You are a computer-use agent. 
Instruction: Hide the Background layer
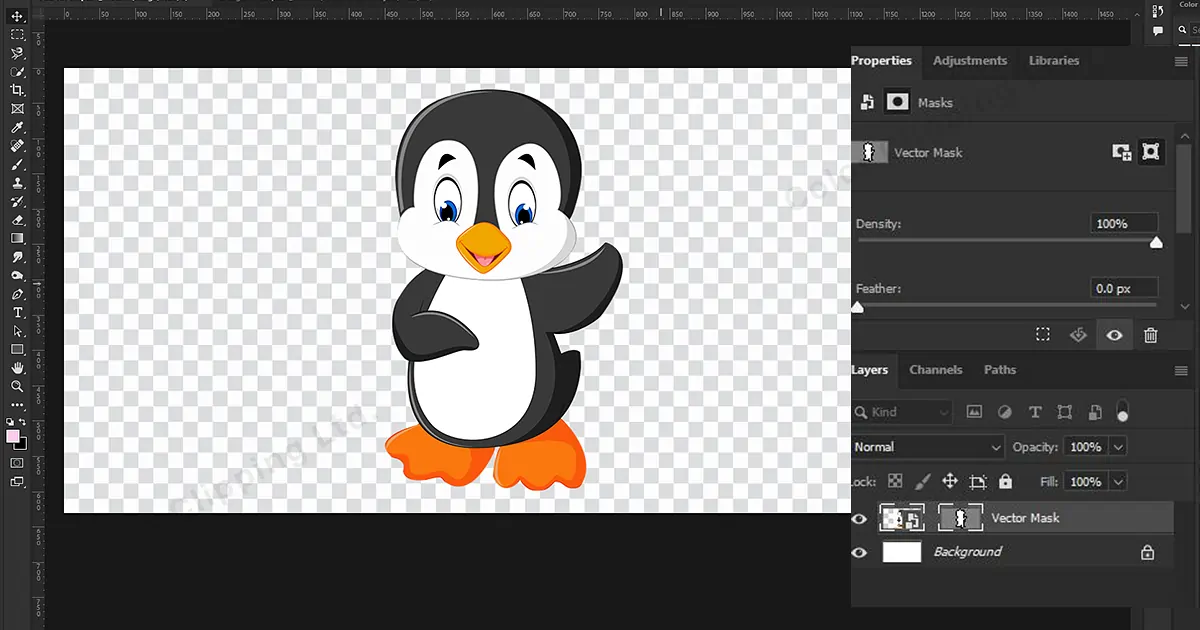pos(860,552)
